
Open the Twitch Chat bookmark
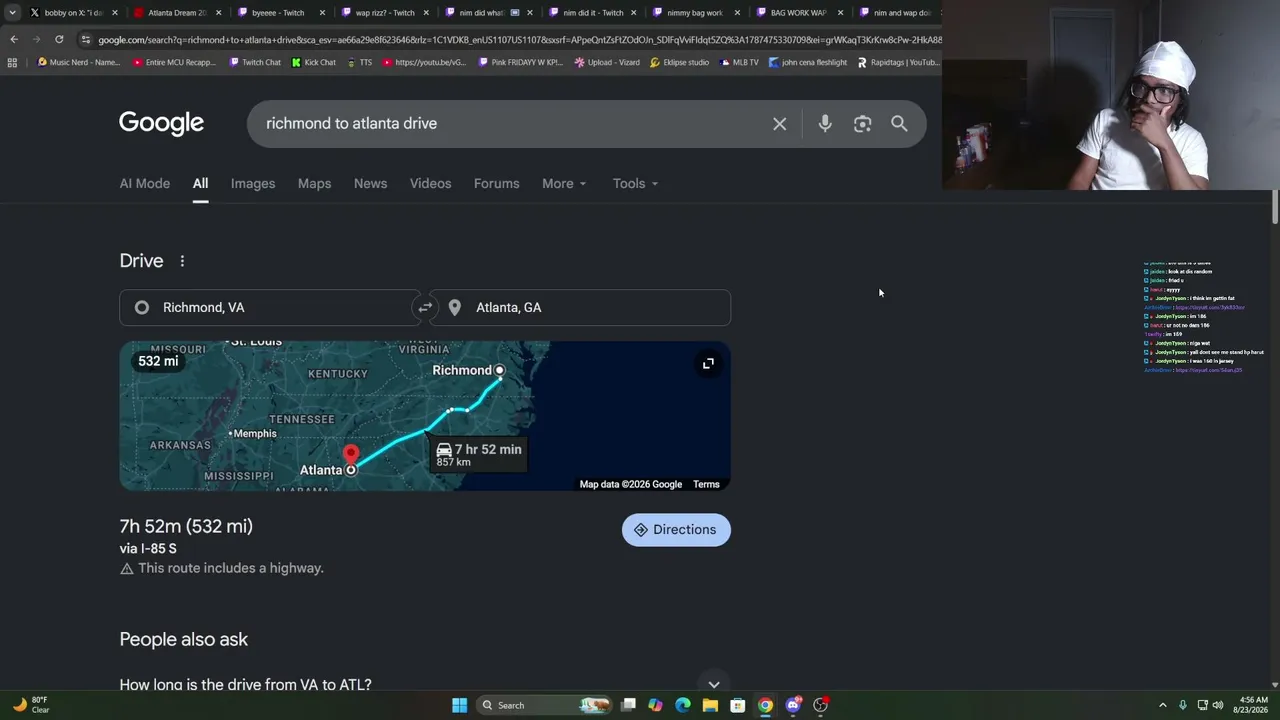point(255,62)
